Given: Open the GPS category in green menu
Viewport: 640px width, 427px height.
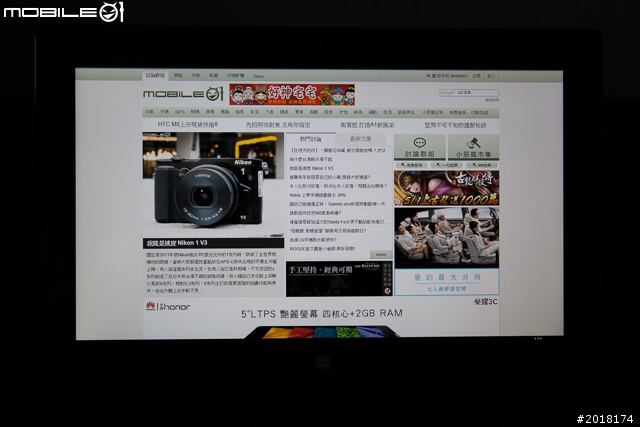Looking at the screenshot, I should 180,112.
